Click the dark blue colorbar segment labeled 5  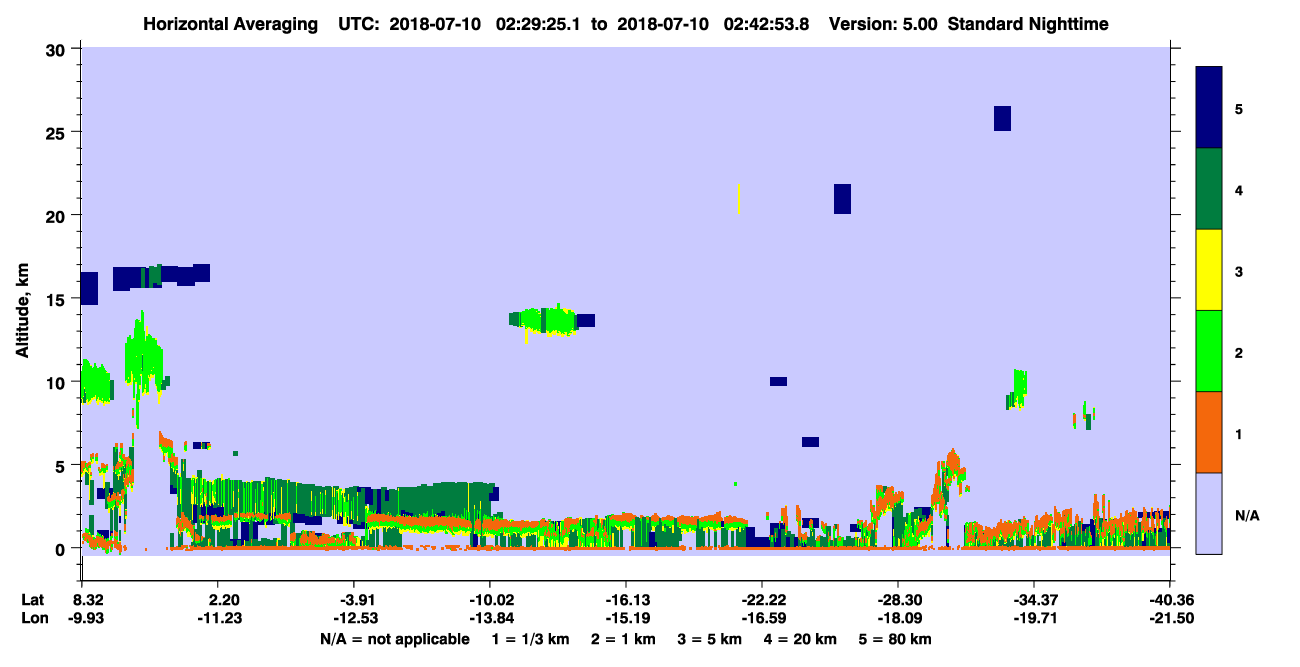pos(1209,107)
